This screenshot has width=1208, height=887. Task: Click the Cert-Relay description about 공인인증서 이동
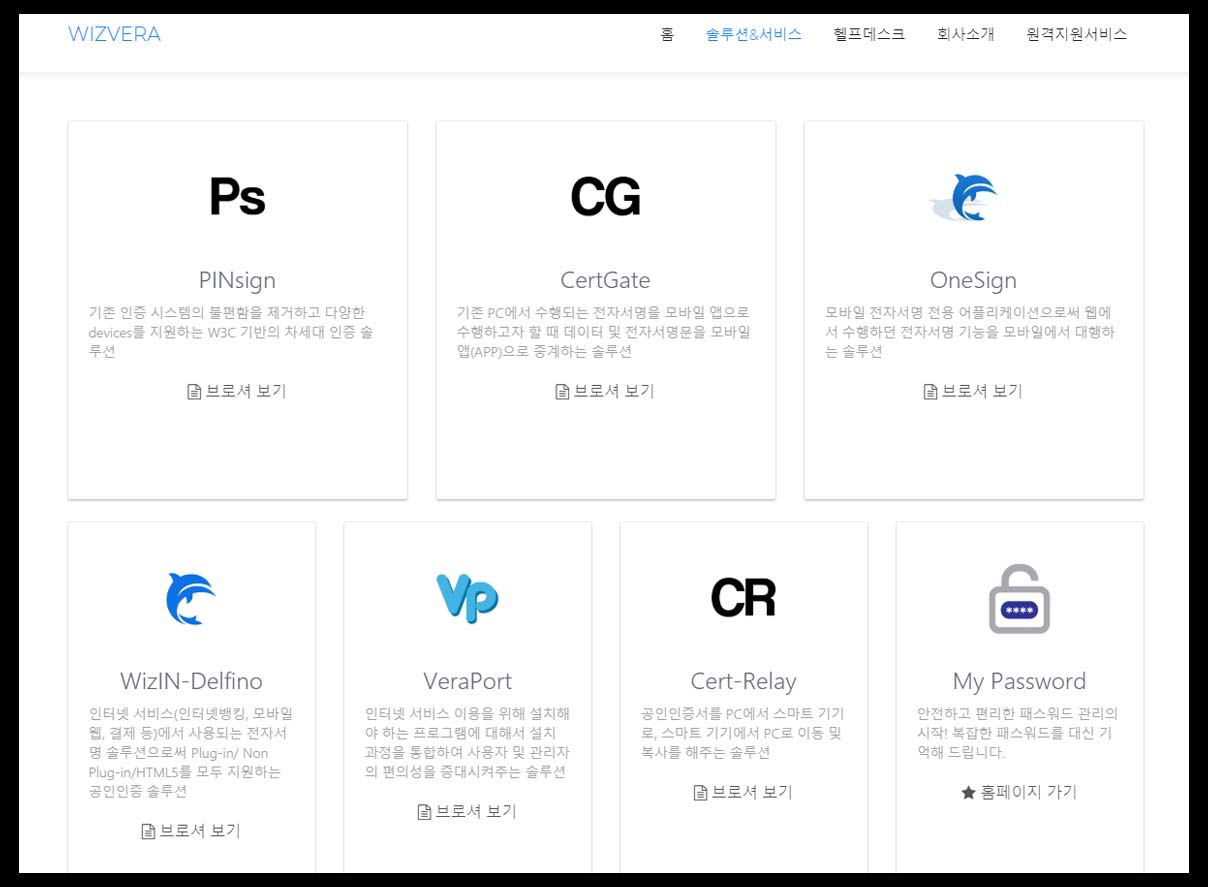[743, 733]
